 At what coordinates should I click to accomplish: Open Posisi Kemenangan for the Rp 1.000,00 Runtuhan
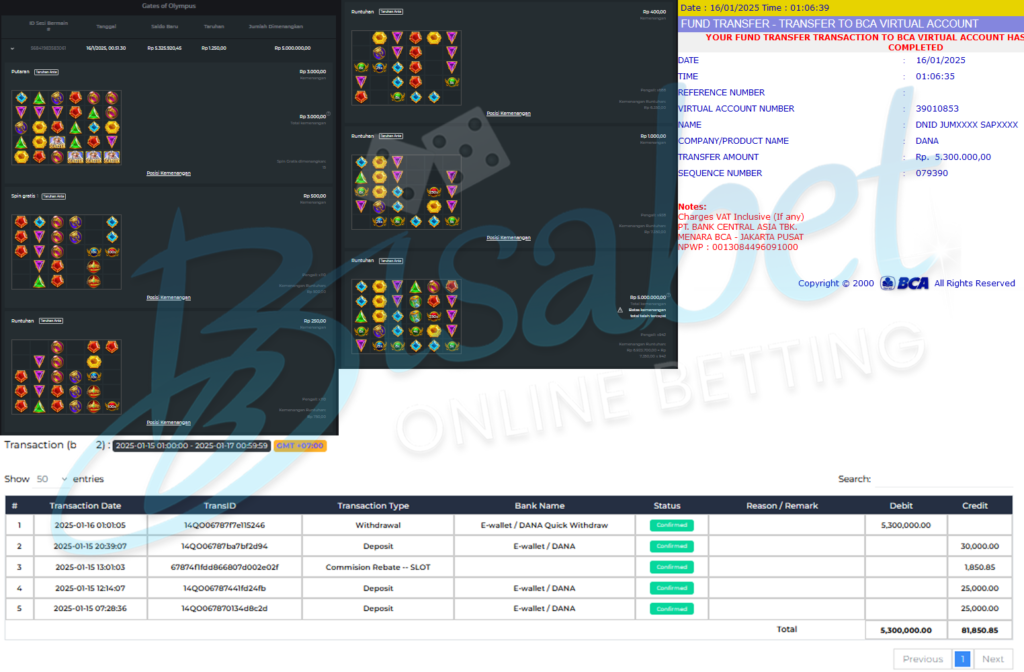click(508, 238)
